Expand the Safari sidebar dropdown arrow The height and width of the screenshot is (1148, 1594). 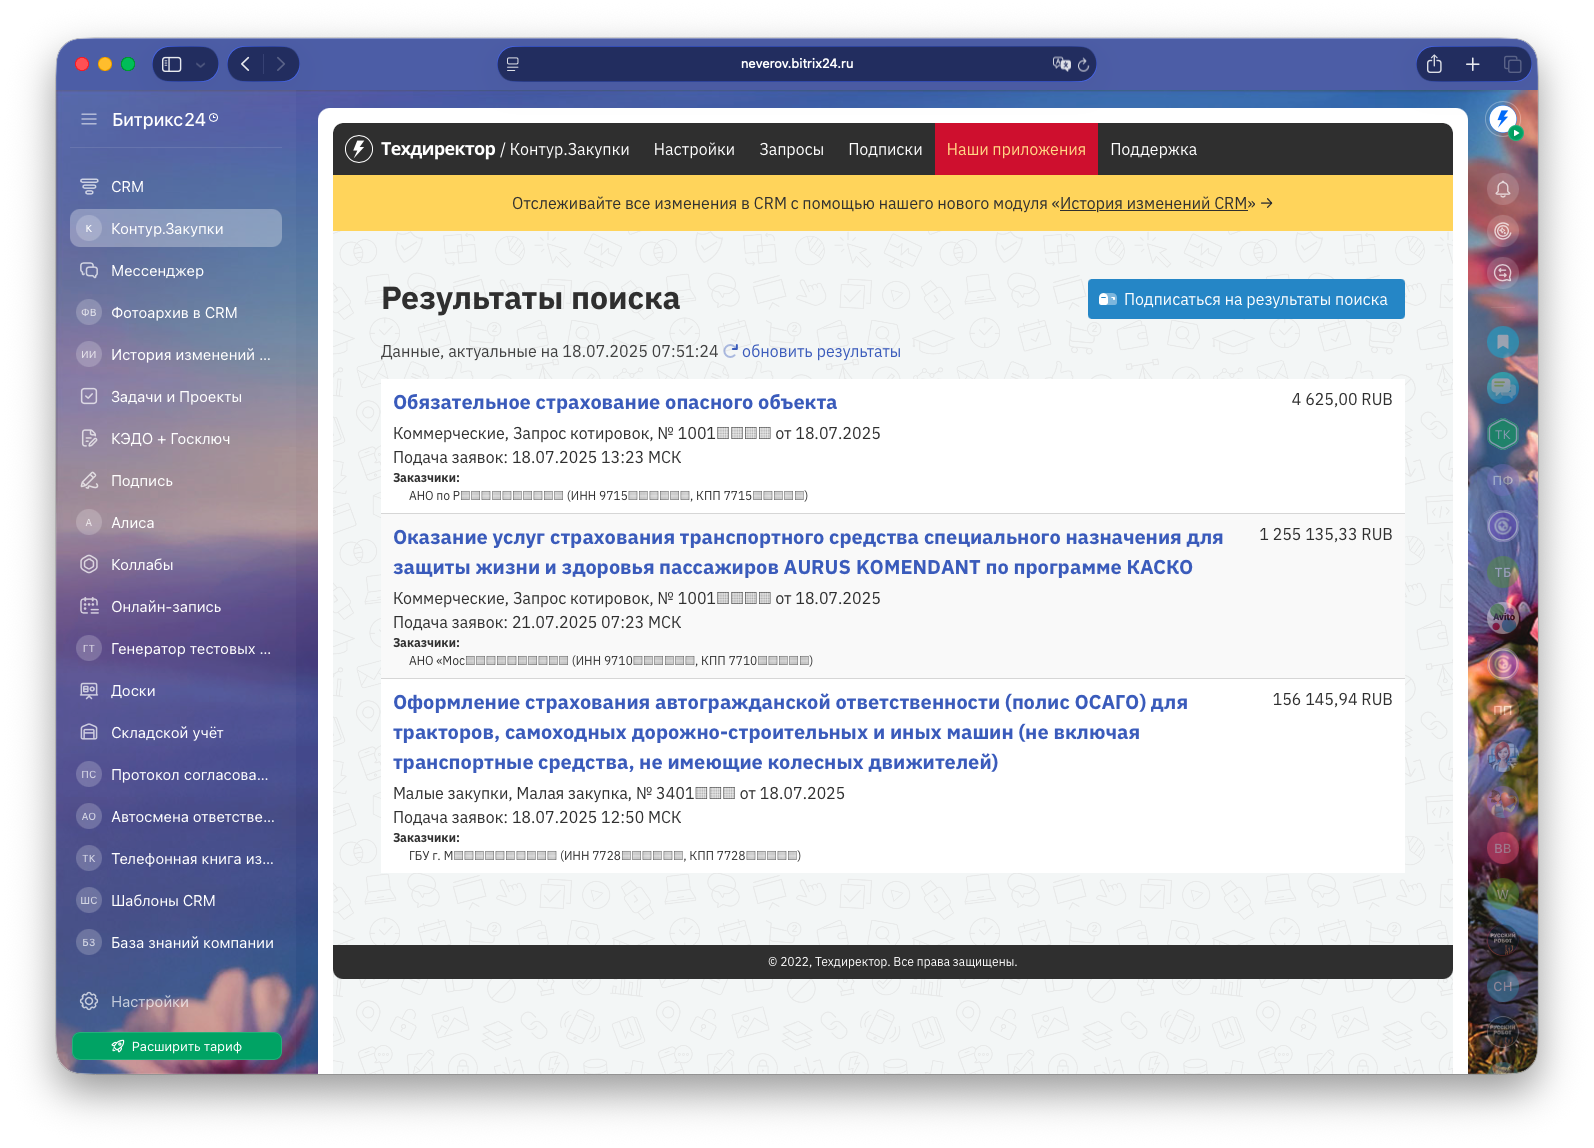click(200, 64)
